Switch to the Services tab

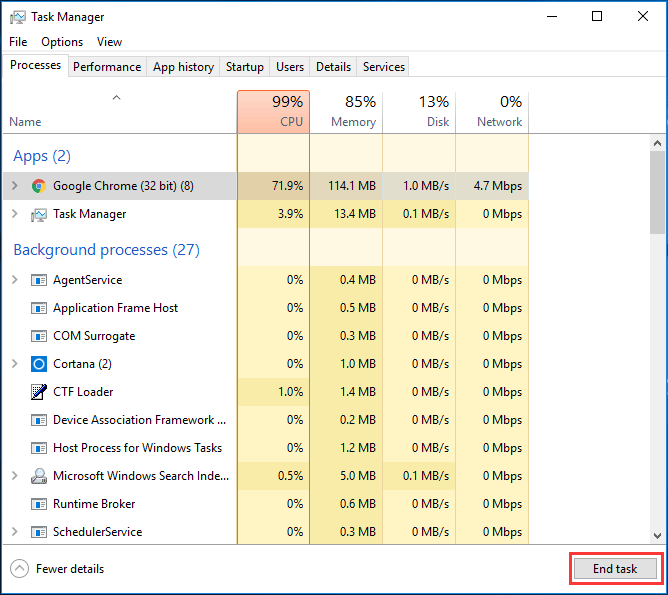(x=383, y=67)
